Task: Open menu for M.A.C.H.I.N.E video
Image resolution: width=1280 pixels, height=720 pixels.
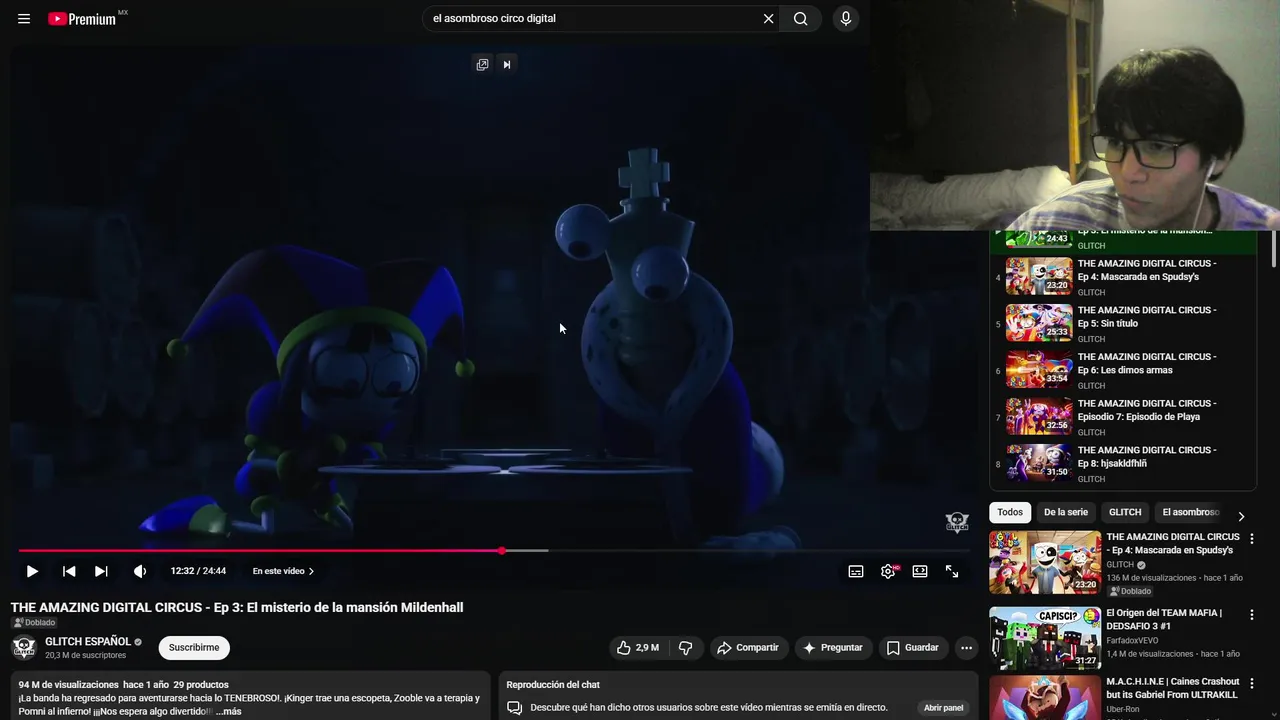Action: [x=1251, y=684]
